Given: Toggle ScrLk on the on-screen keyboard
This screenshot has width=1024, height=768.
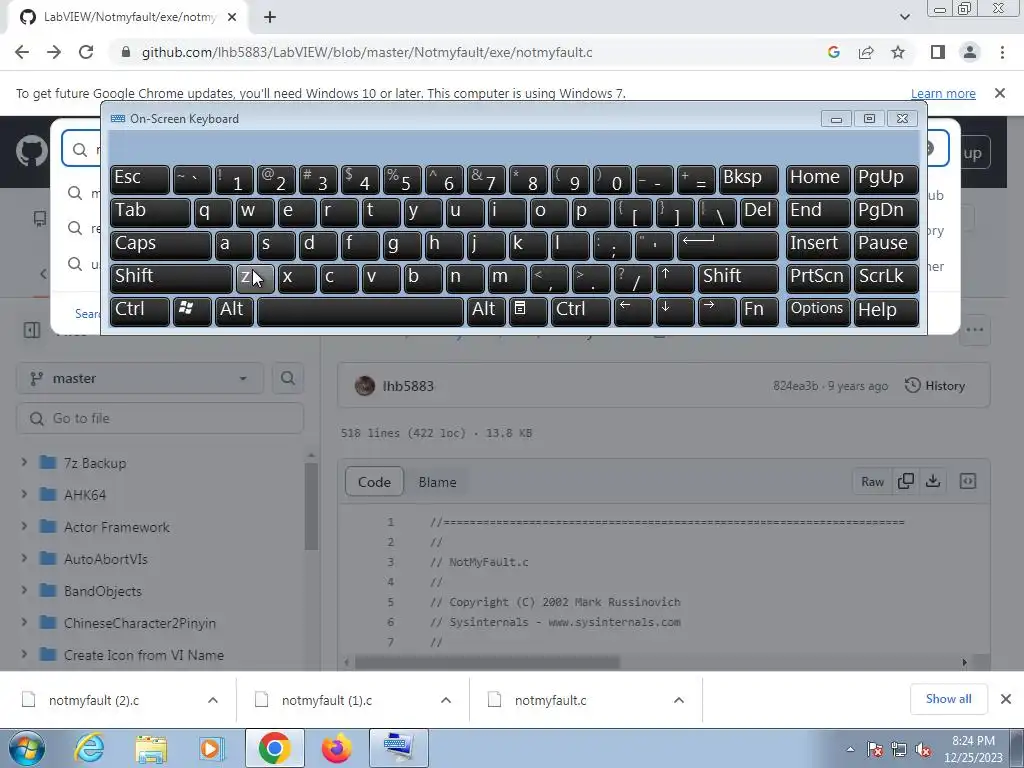Looking at the screenshot, I should click(x=886, y=278).
